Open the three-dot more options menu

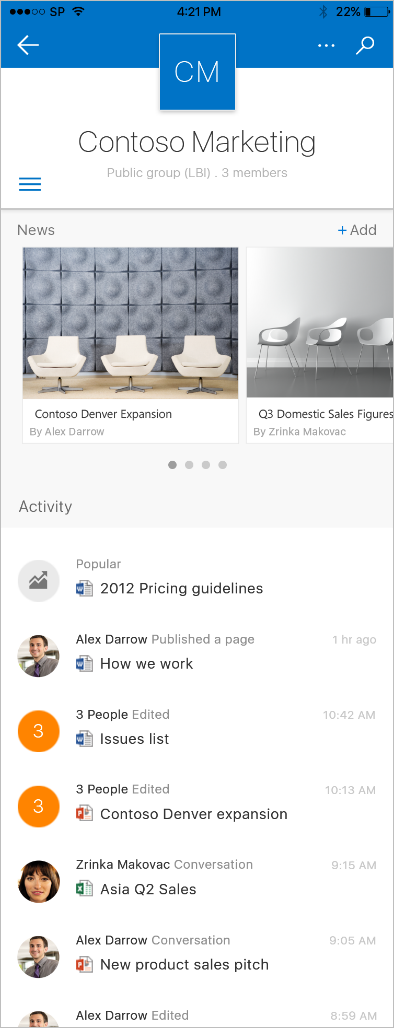(326, 46)
